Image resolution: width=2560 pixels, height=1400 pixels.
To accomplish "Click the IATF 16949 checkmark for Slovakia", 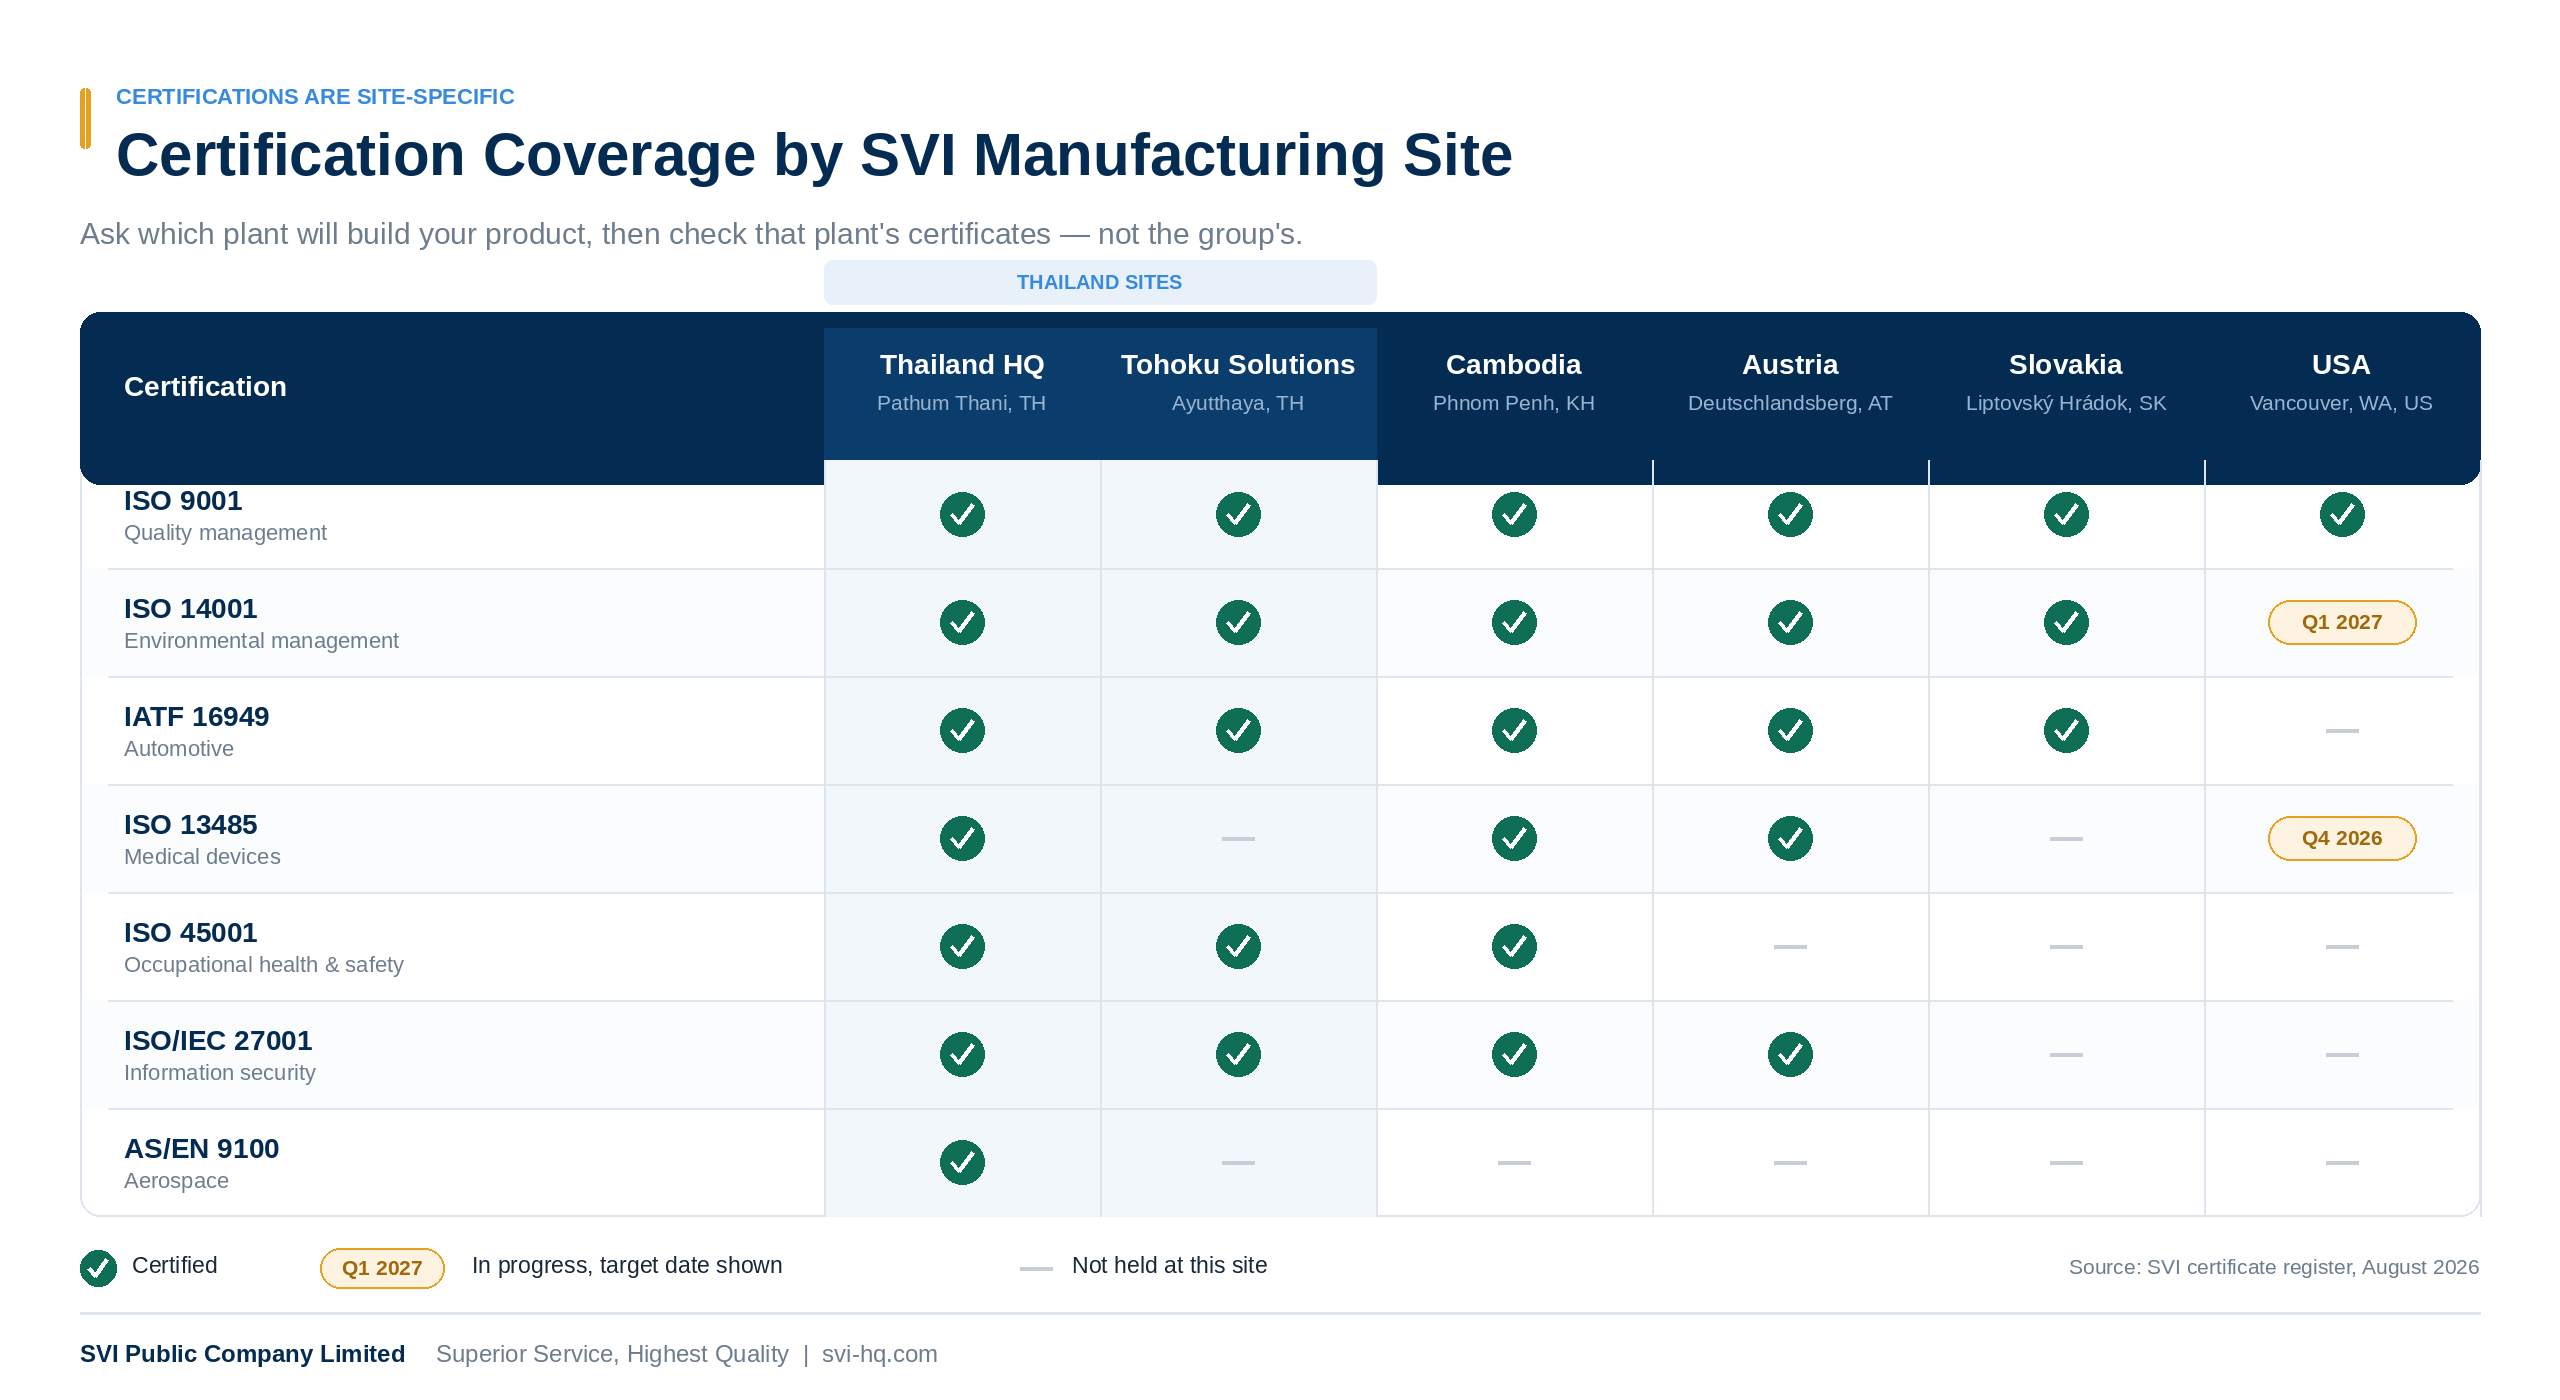I will (2066, 731).
